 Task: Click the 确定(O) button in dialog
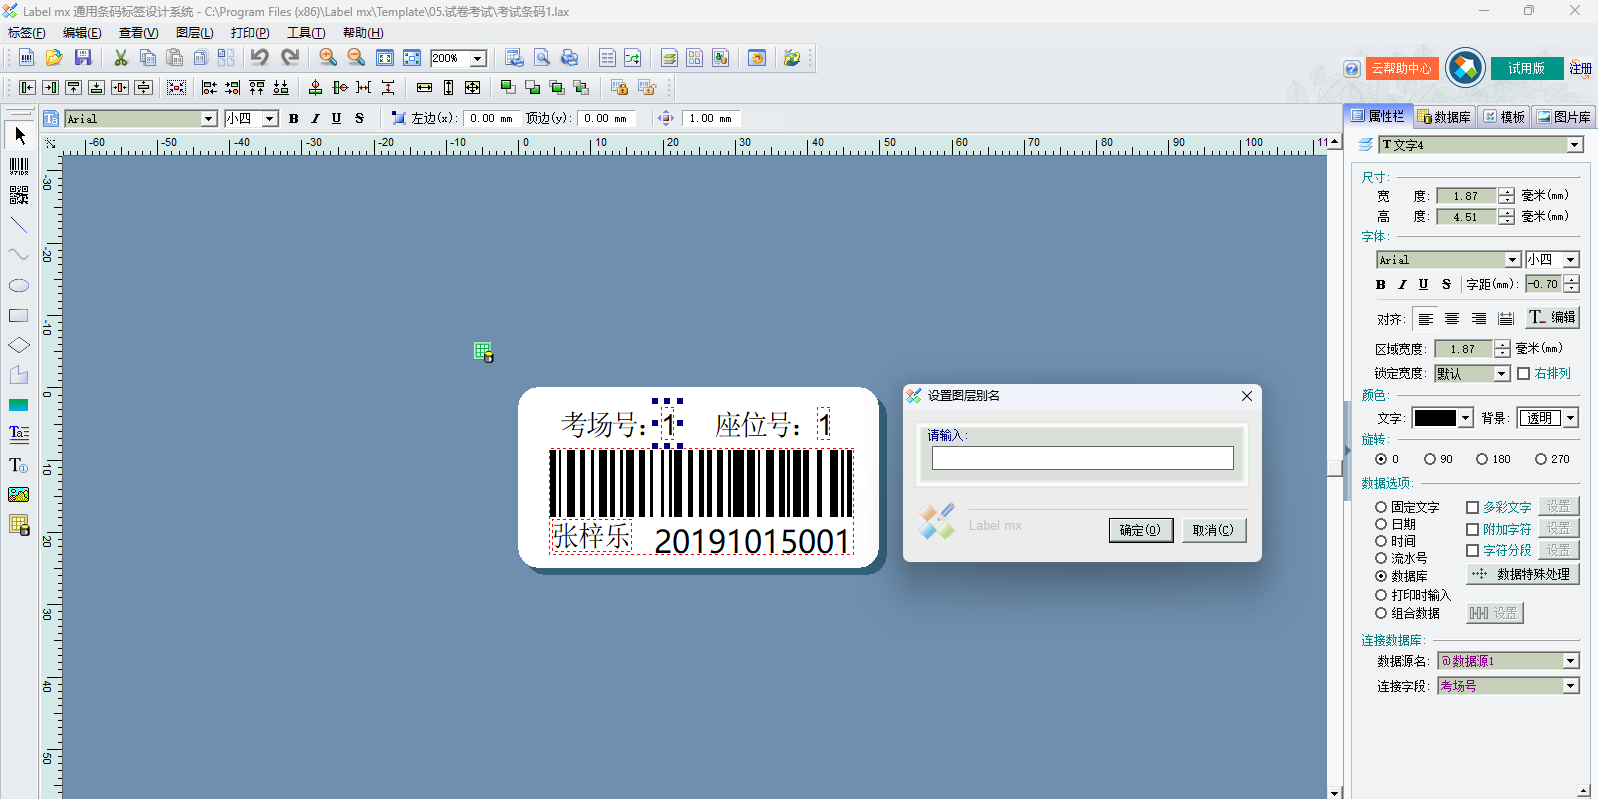pyautogui.click(x=1140, y=530)
